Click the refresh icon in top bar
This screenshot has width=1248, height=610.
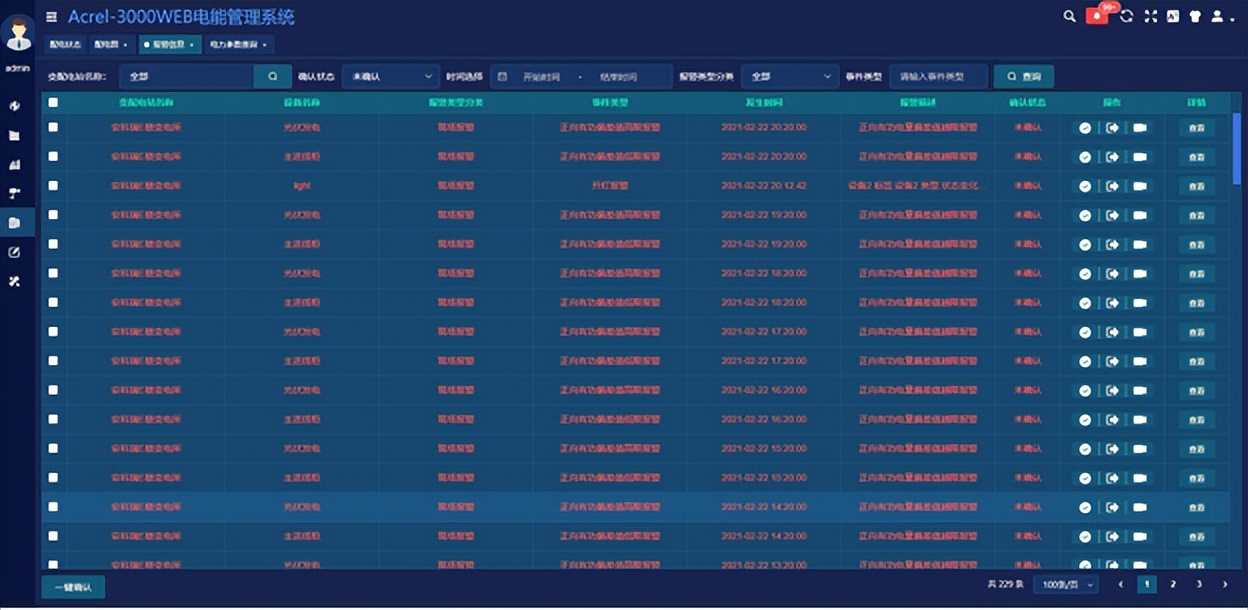point(1127,16)
